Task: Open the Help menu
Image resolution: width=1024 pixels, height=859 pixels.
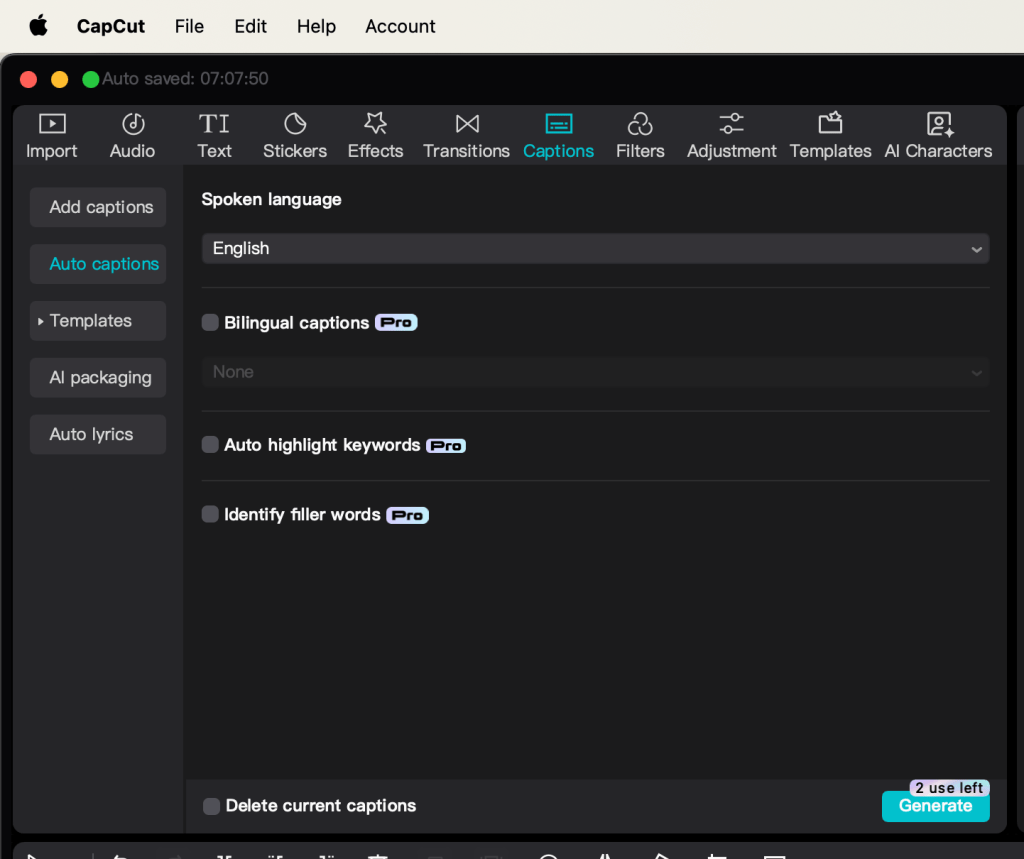Action: pyautogui.click(x=316, y=26)
